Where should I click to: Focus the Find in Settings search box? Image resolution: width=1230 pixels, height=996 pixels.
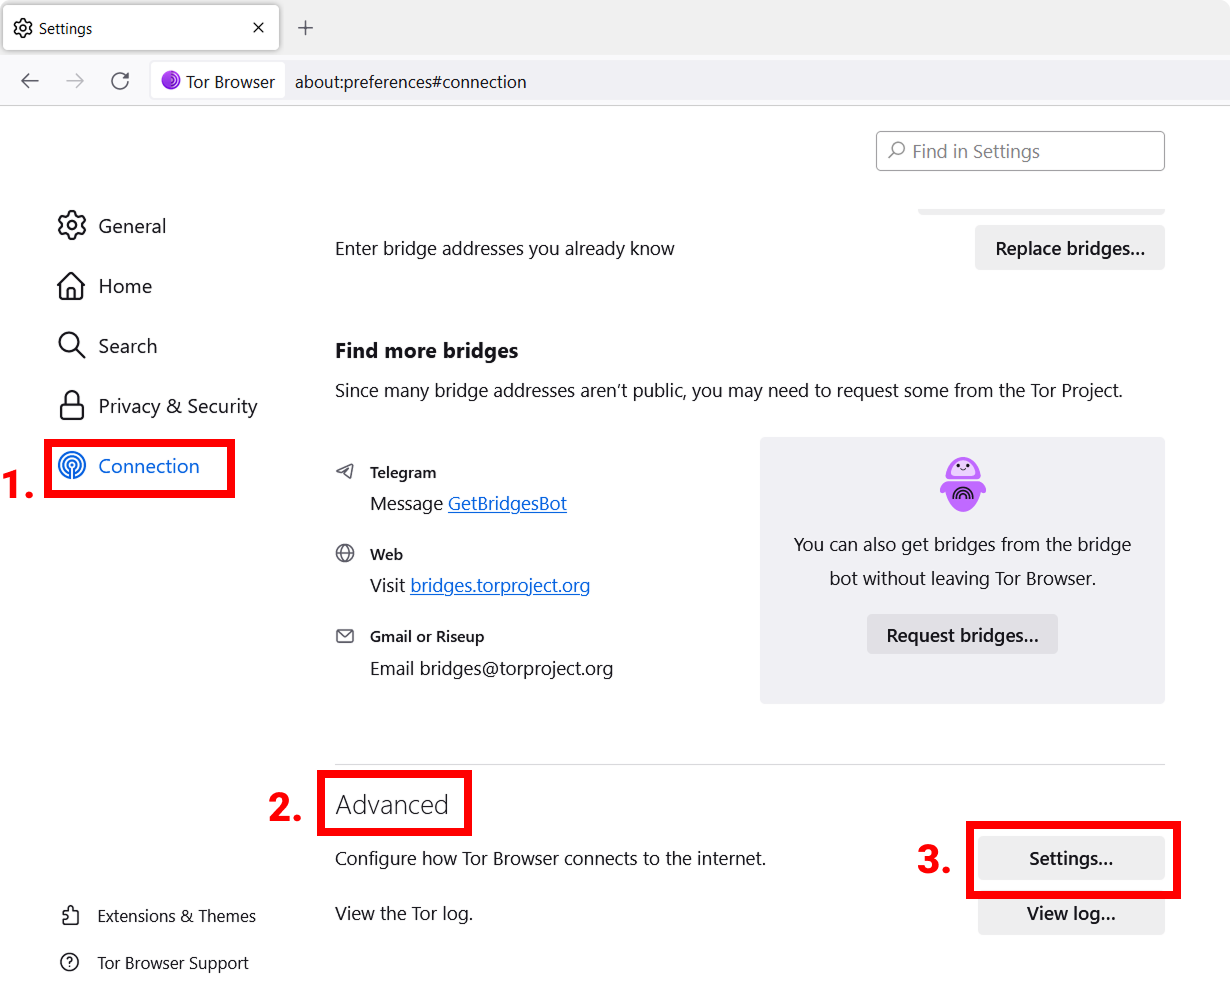click(x=1020, y=151)
